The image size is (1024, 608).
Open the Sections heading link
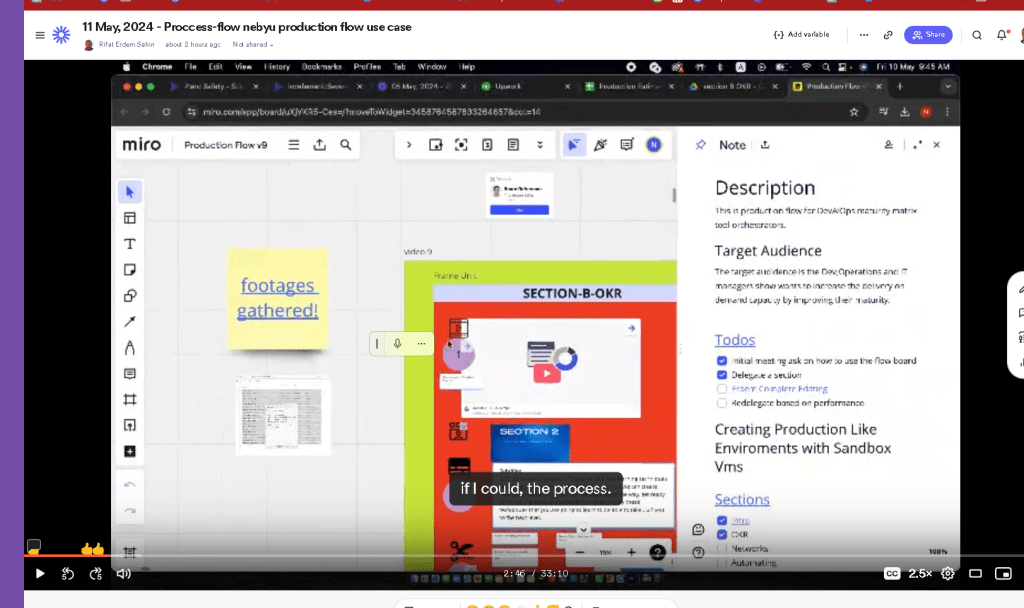coord(742,499)
